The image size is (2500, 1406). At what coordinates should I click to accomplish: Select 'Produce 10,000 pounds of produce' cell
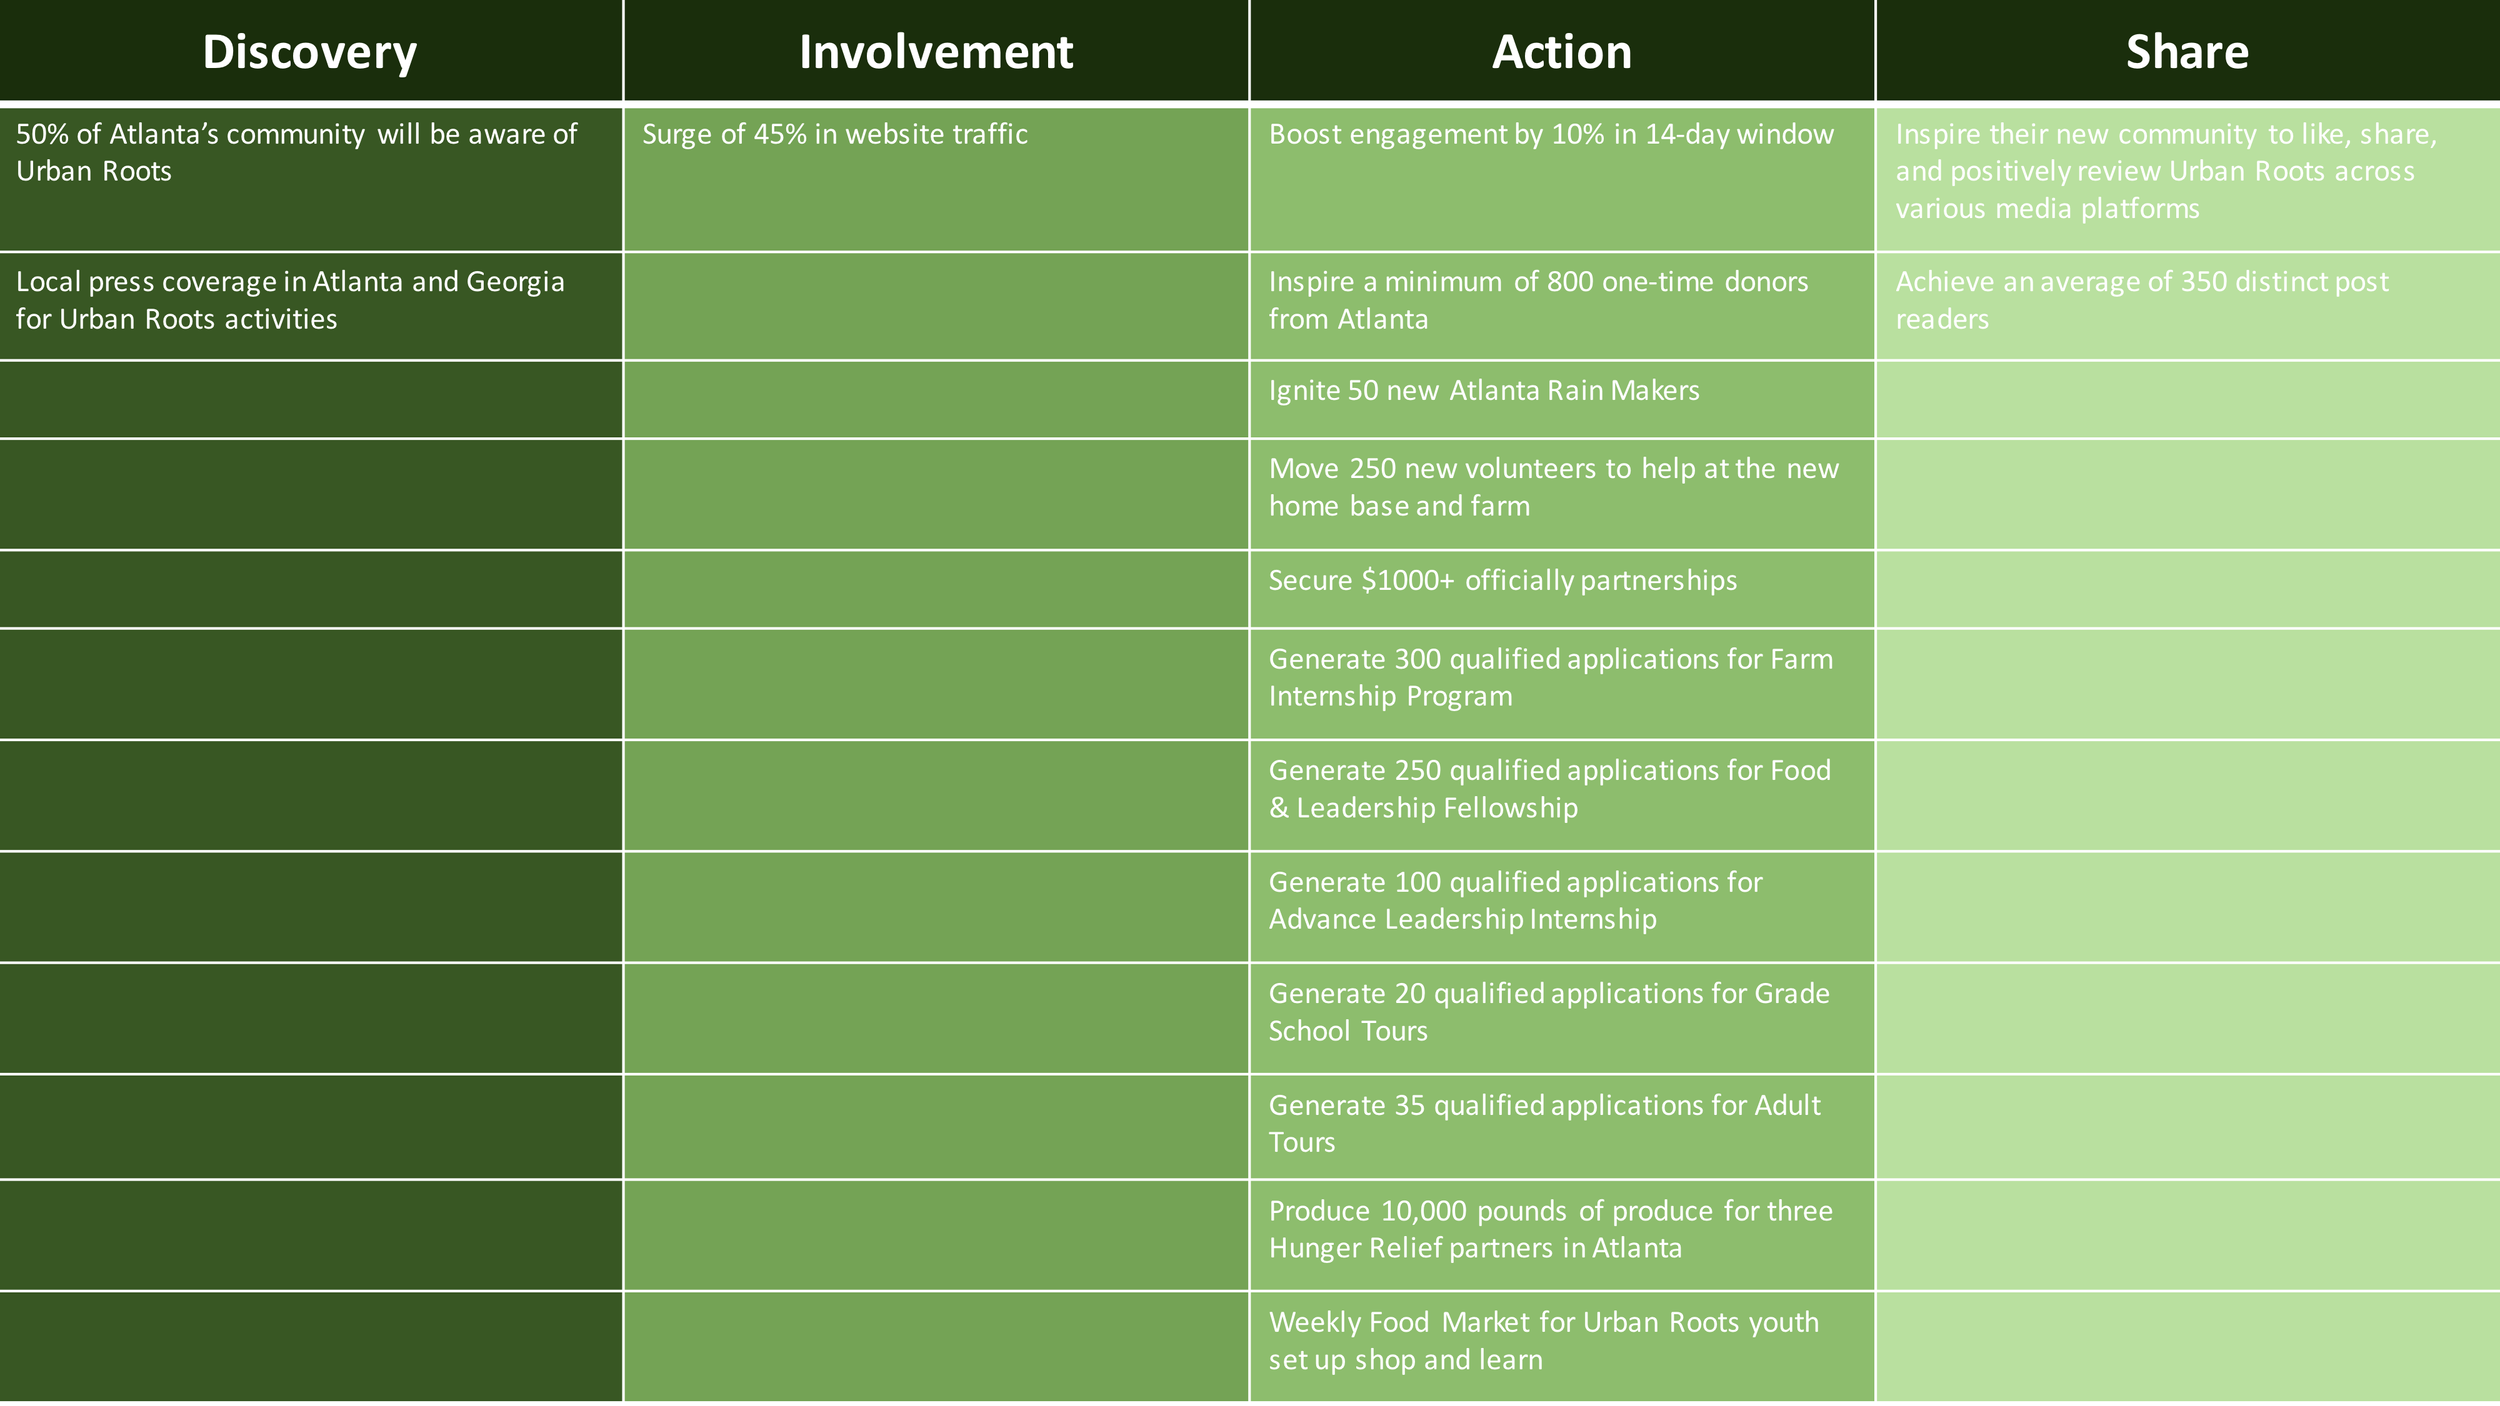coord(1562,1235)
